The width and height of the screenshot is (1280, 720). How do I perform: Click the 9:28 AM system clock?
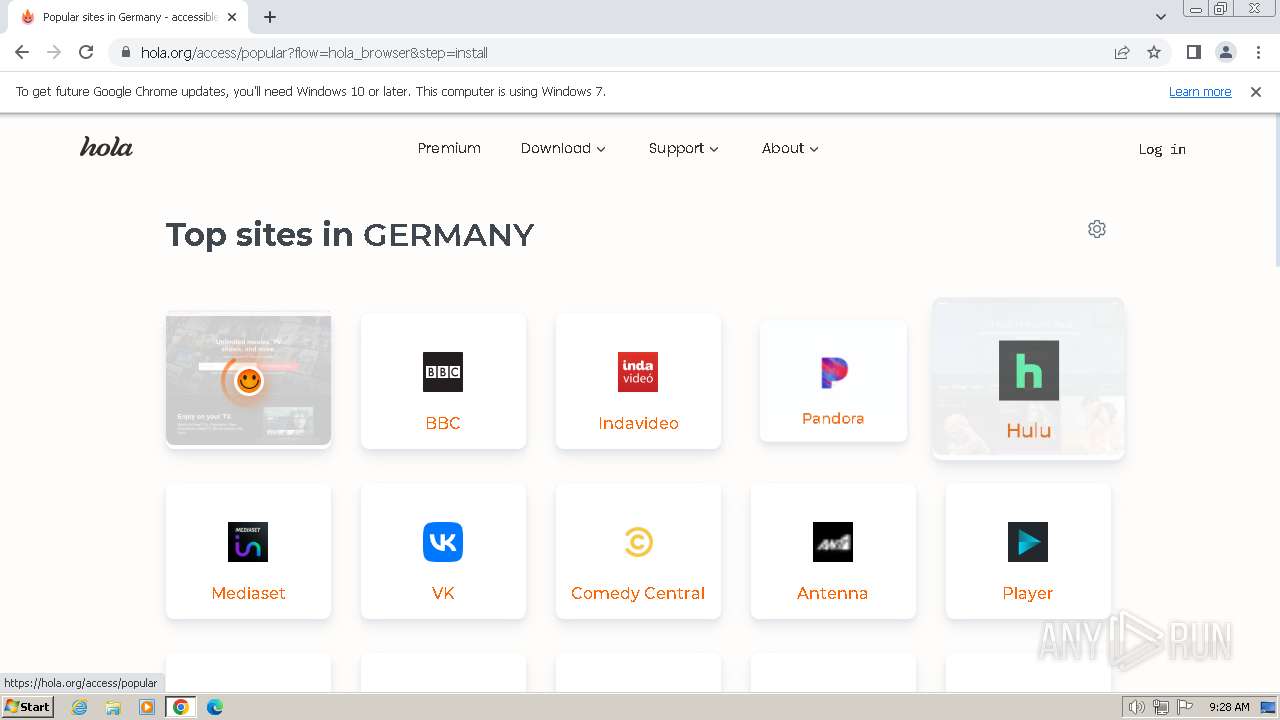pyautogui.click(x=1229, y=707)
